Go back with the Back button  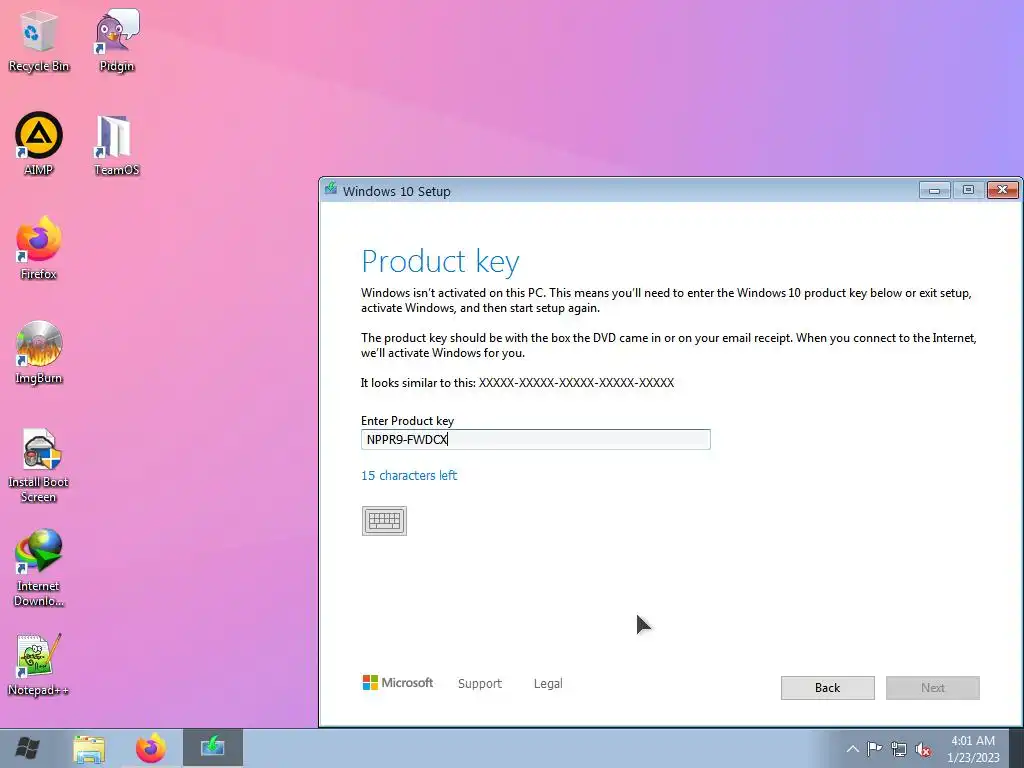pos(827,688)
